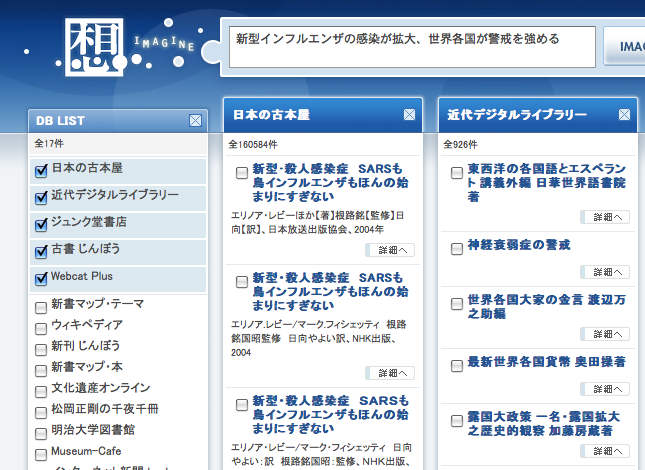The width and height of the screenshot is (645, 470).
Task: Open first 新型・殺人感染症 title by 日本放送出版協会
Action: pyautogui.click(x=330, y=183)
